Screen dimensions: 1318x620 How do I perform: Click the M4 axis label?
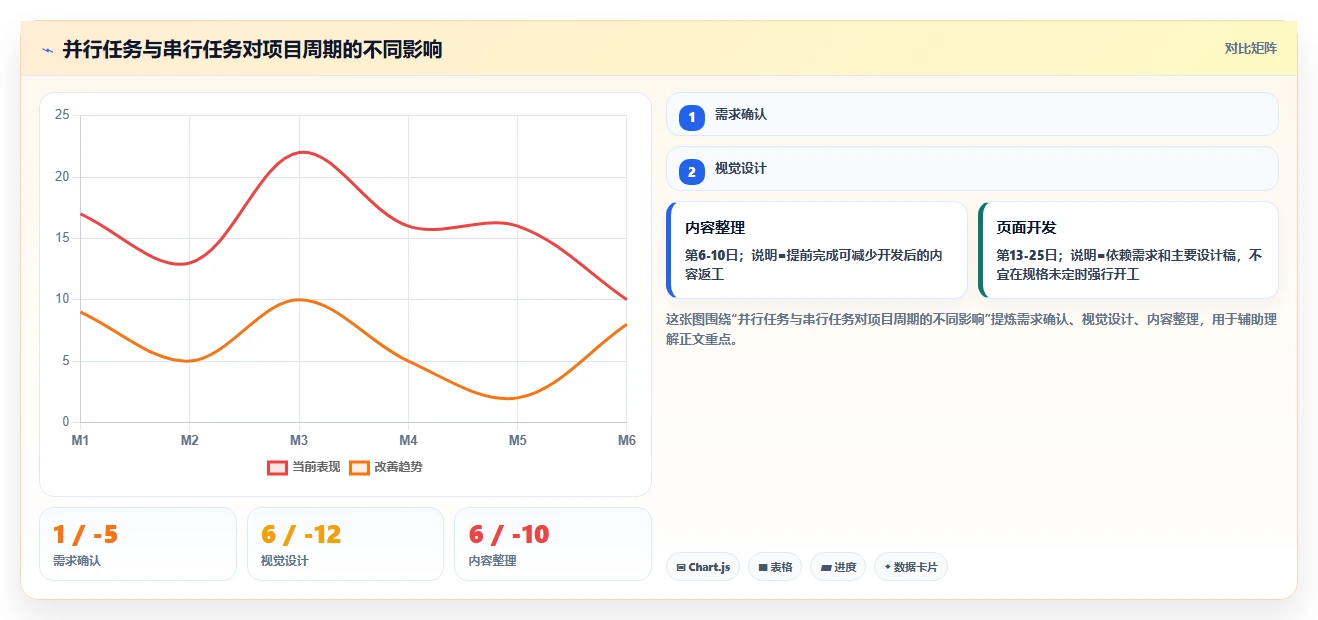[408, 440]
